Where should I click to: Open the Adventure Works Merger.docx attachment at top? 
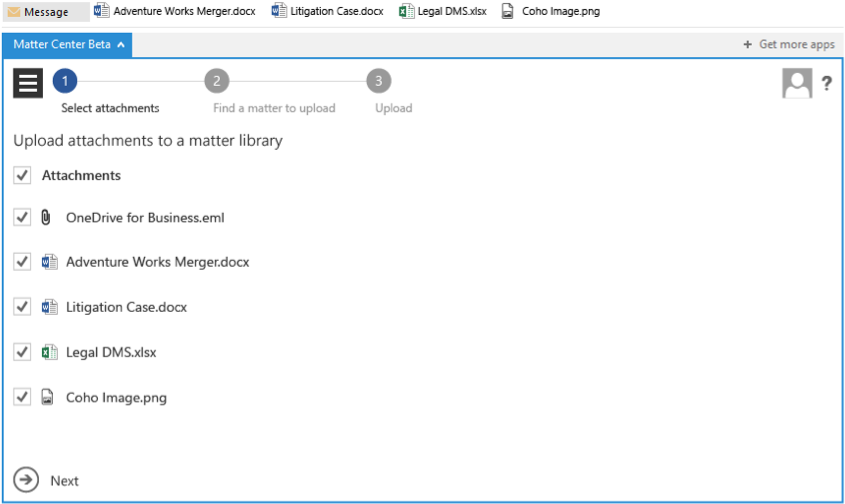175,11
